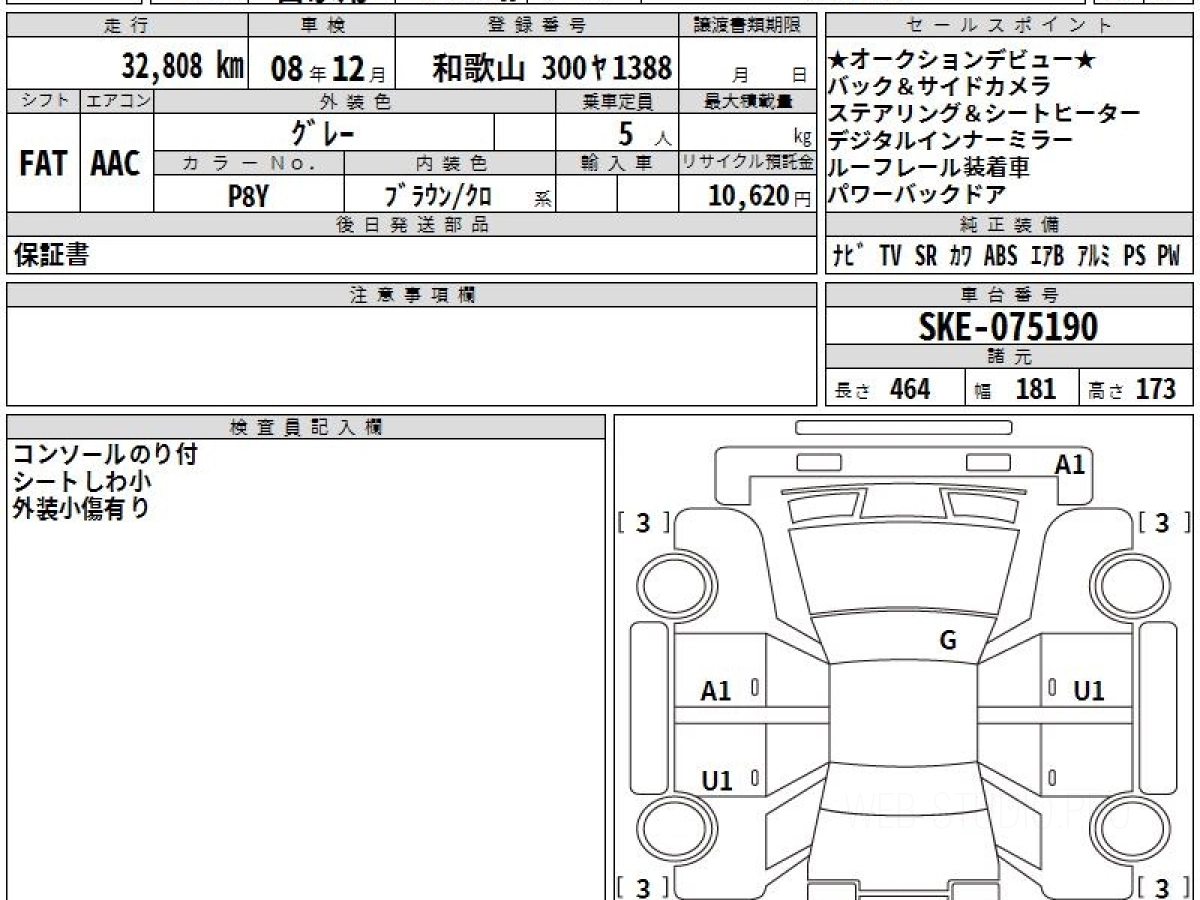Viewport: 1200px width, 900px height.
Task: Click the recycle deposit amount 10,620円
Action: coord(746,196)
